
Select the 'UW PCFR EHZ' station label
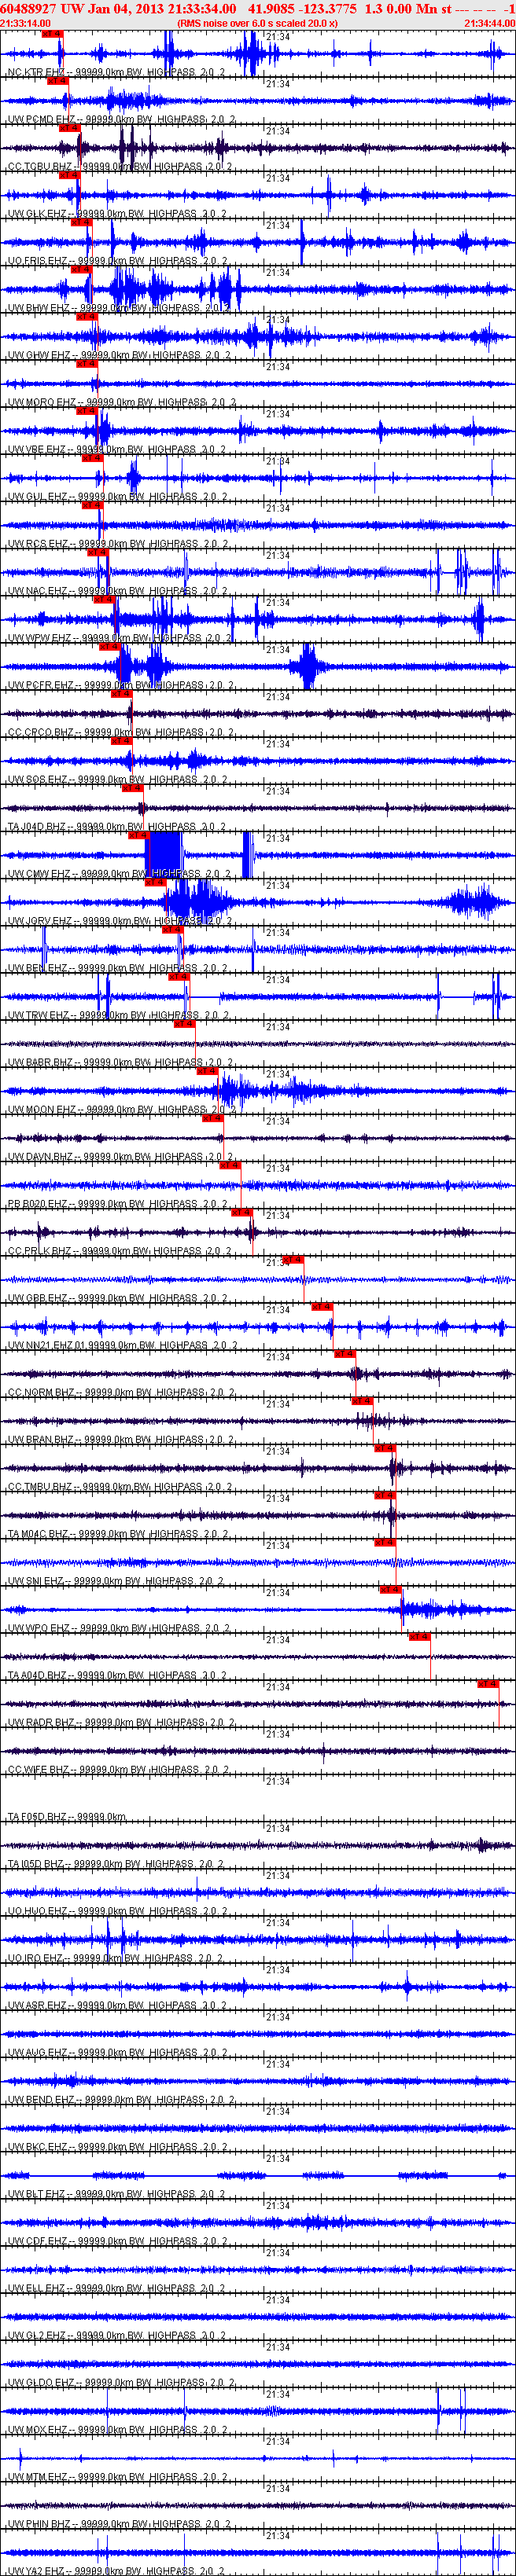point(40,685)
